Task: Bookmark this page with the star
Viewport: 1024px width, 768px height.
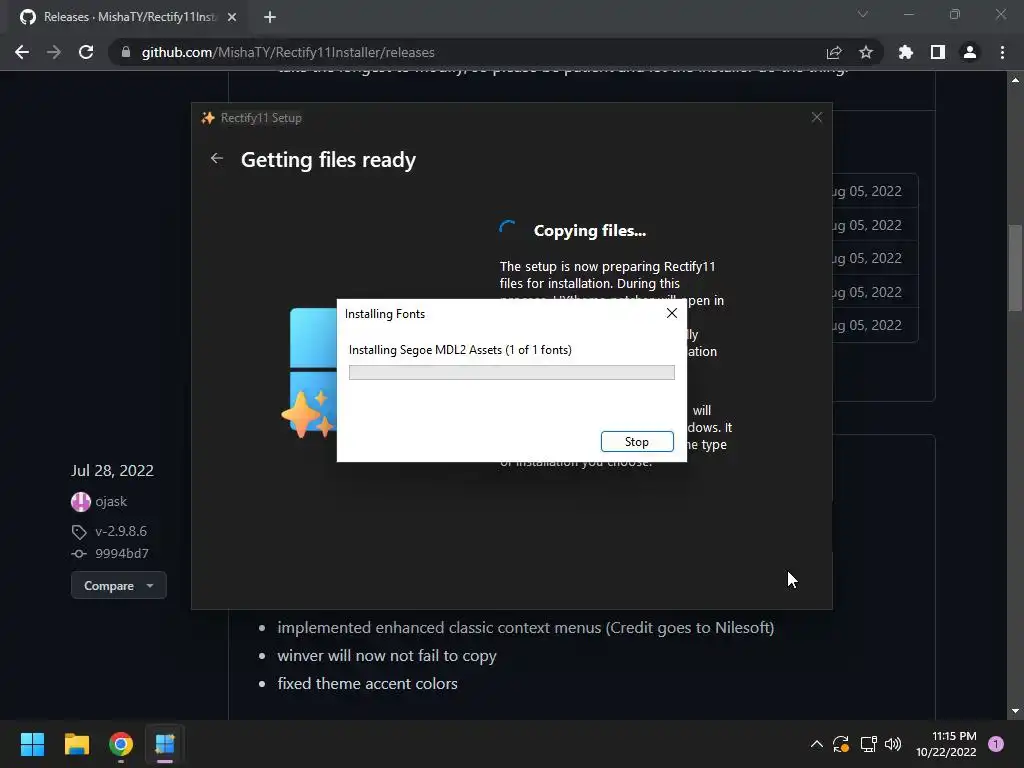Action: (x=866, y=52)
